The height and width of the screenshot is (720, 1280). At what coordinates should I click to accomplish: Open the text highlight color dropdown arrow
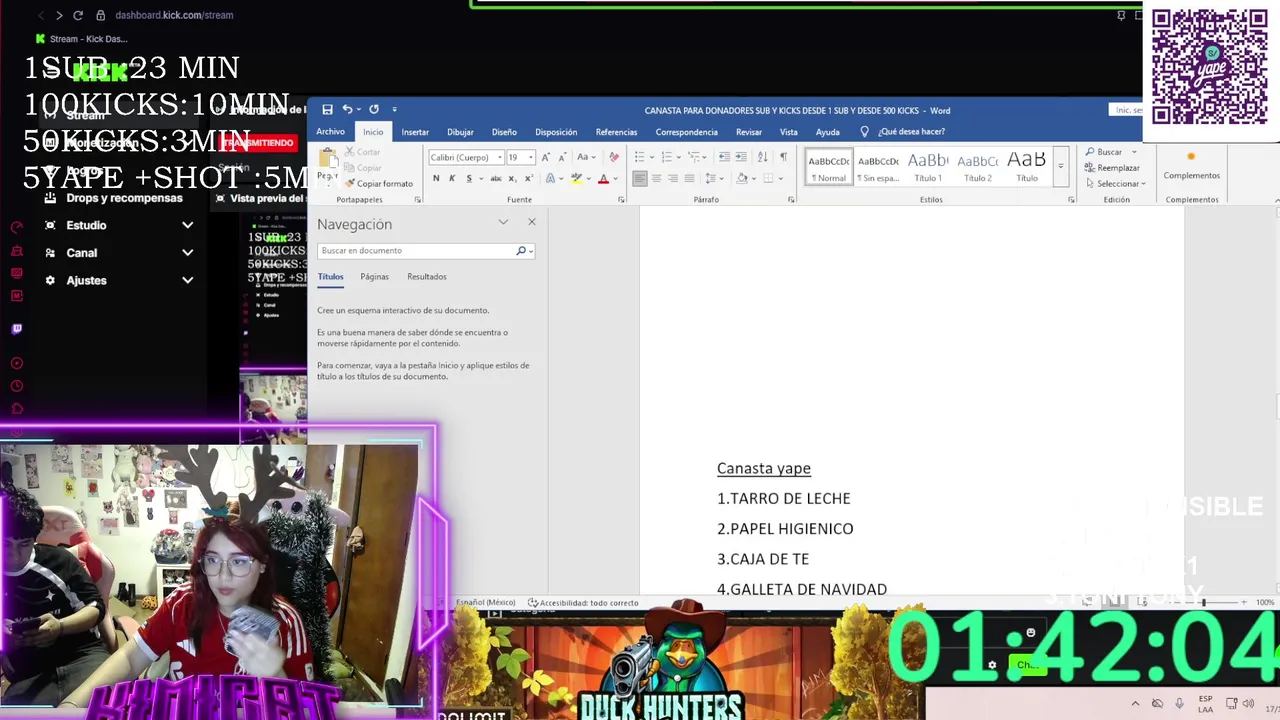(x=590, y=179)
